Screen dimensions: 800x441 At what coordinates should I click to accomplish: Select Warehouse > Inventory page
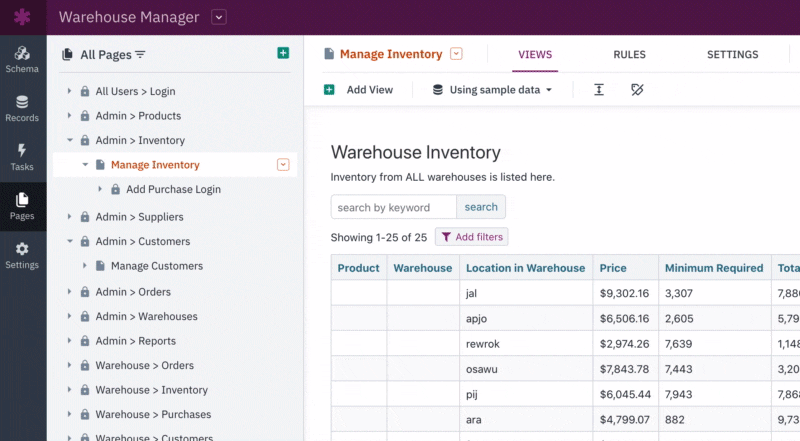[x=152, y=390]
